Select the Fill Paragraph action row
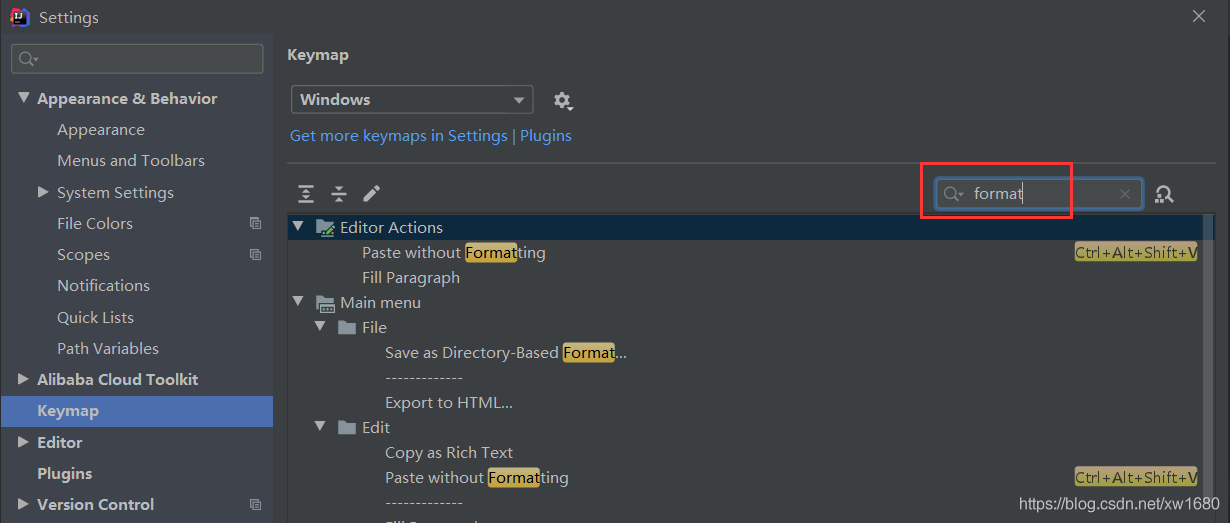 pyautogui.click(x=411, y=277)
